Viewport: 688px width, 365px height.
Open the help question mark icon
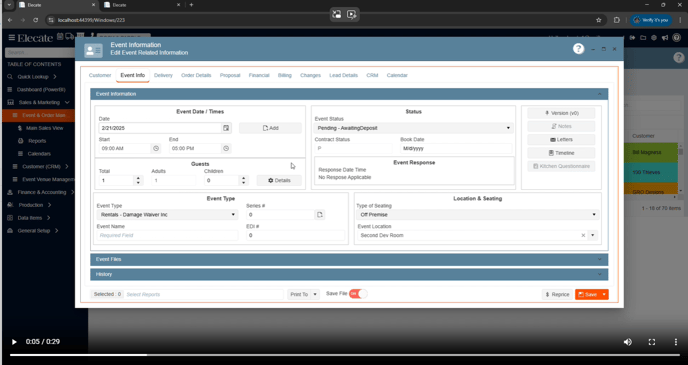click(578, 49)
